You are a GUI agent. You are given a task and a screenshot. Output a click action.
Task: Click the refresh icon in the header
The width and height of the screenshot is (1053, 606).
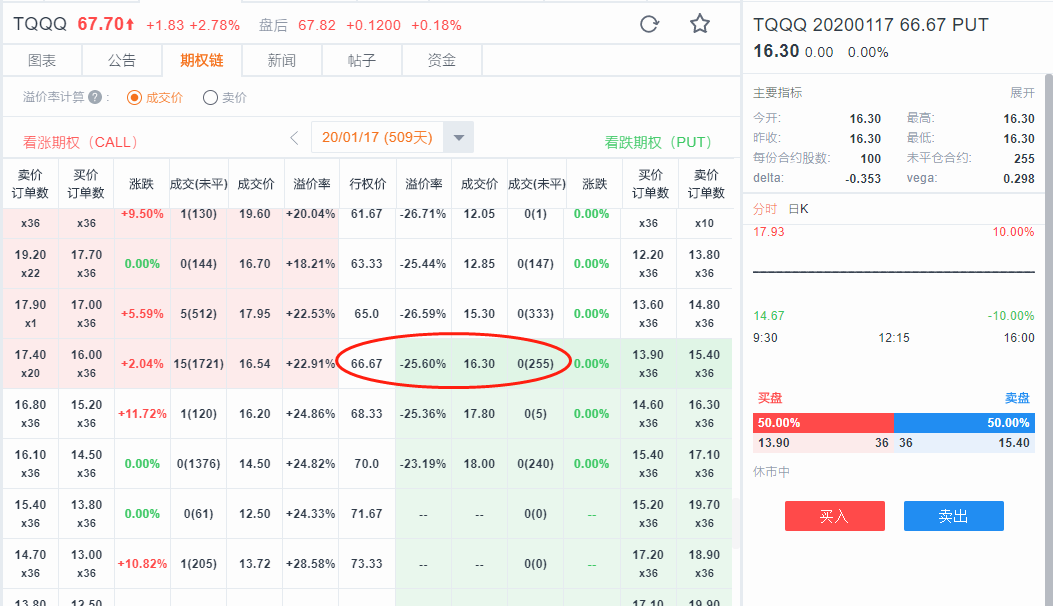click(x=649, y=25)
